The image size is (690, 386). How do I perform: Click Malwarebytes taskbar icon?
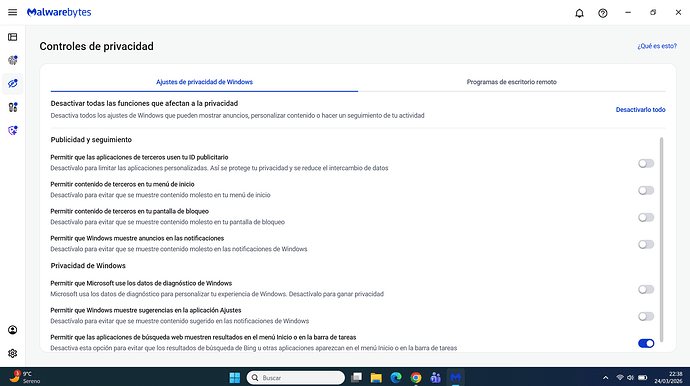pos(455,377)
